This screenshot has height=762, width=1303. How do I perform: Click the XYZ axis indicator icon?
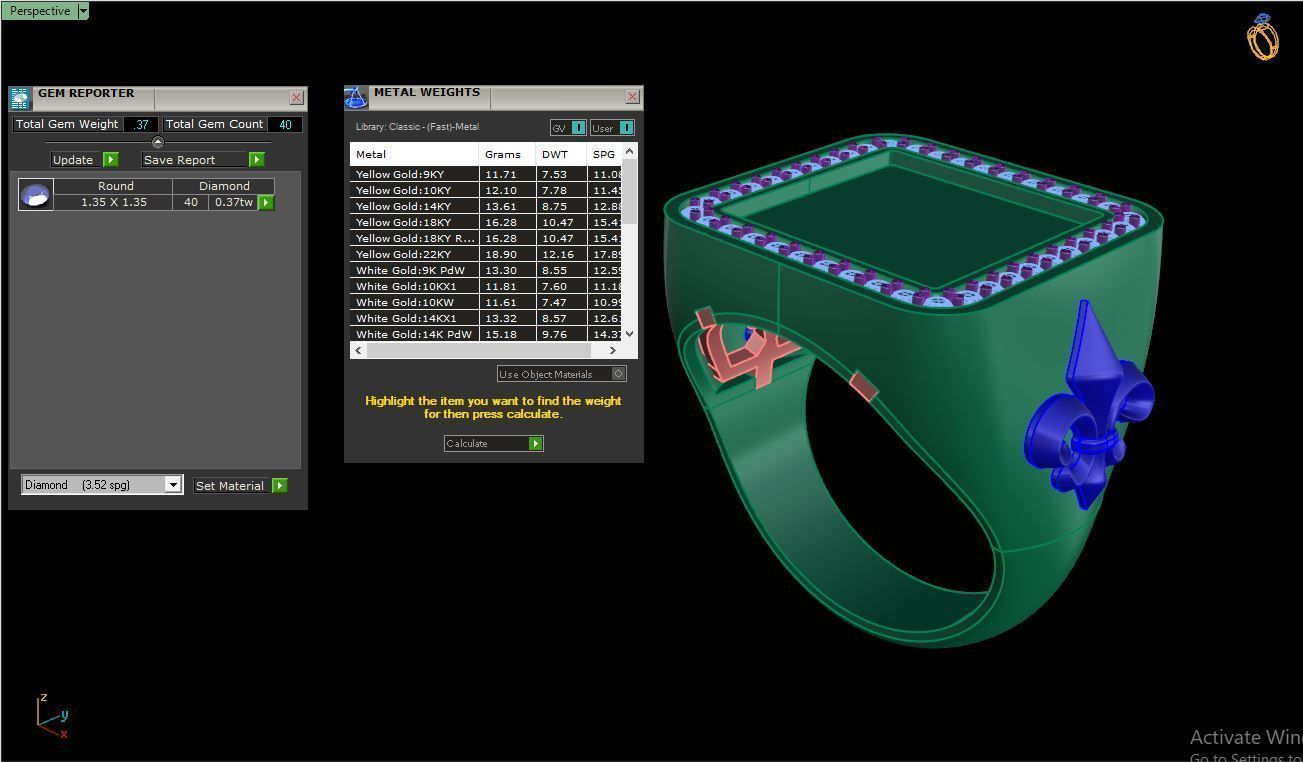52,715
